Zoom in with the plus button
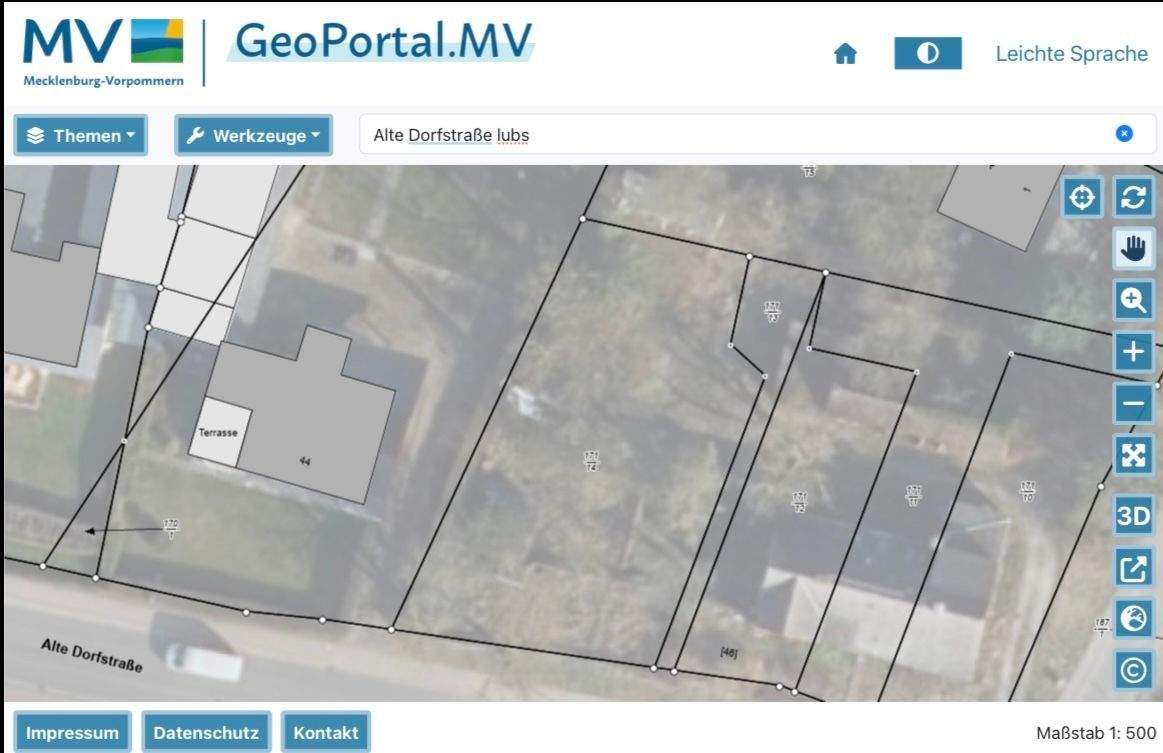 point(1134,351)
